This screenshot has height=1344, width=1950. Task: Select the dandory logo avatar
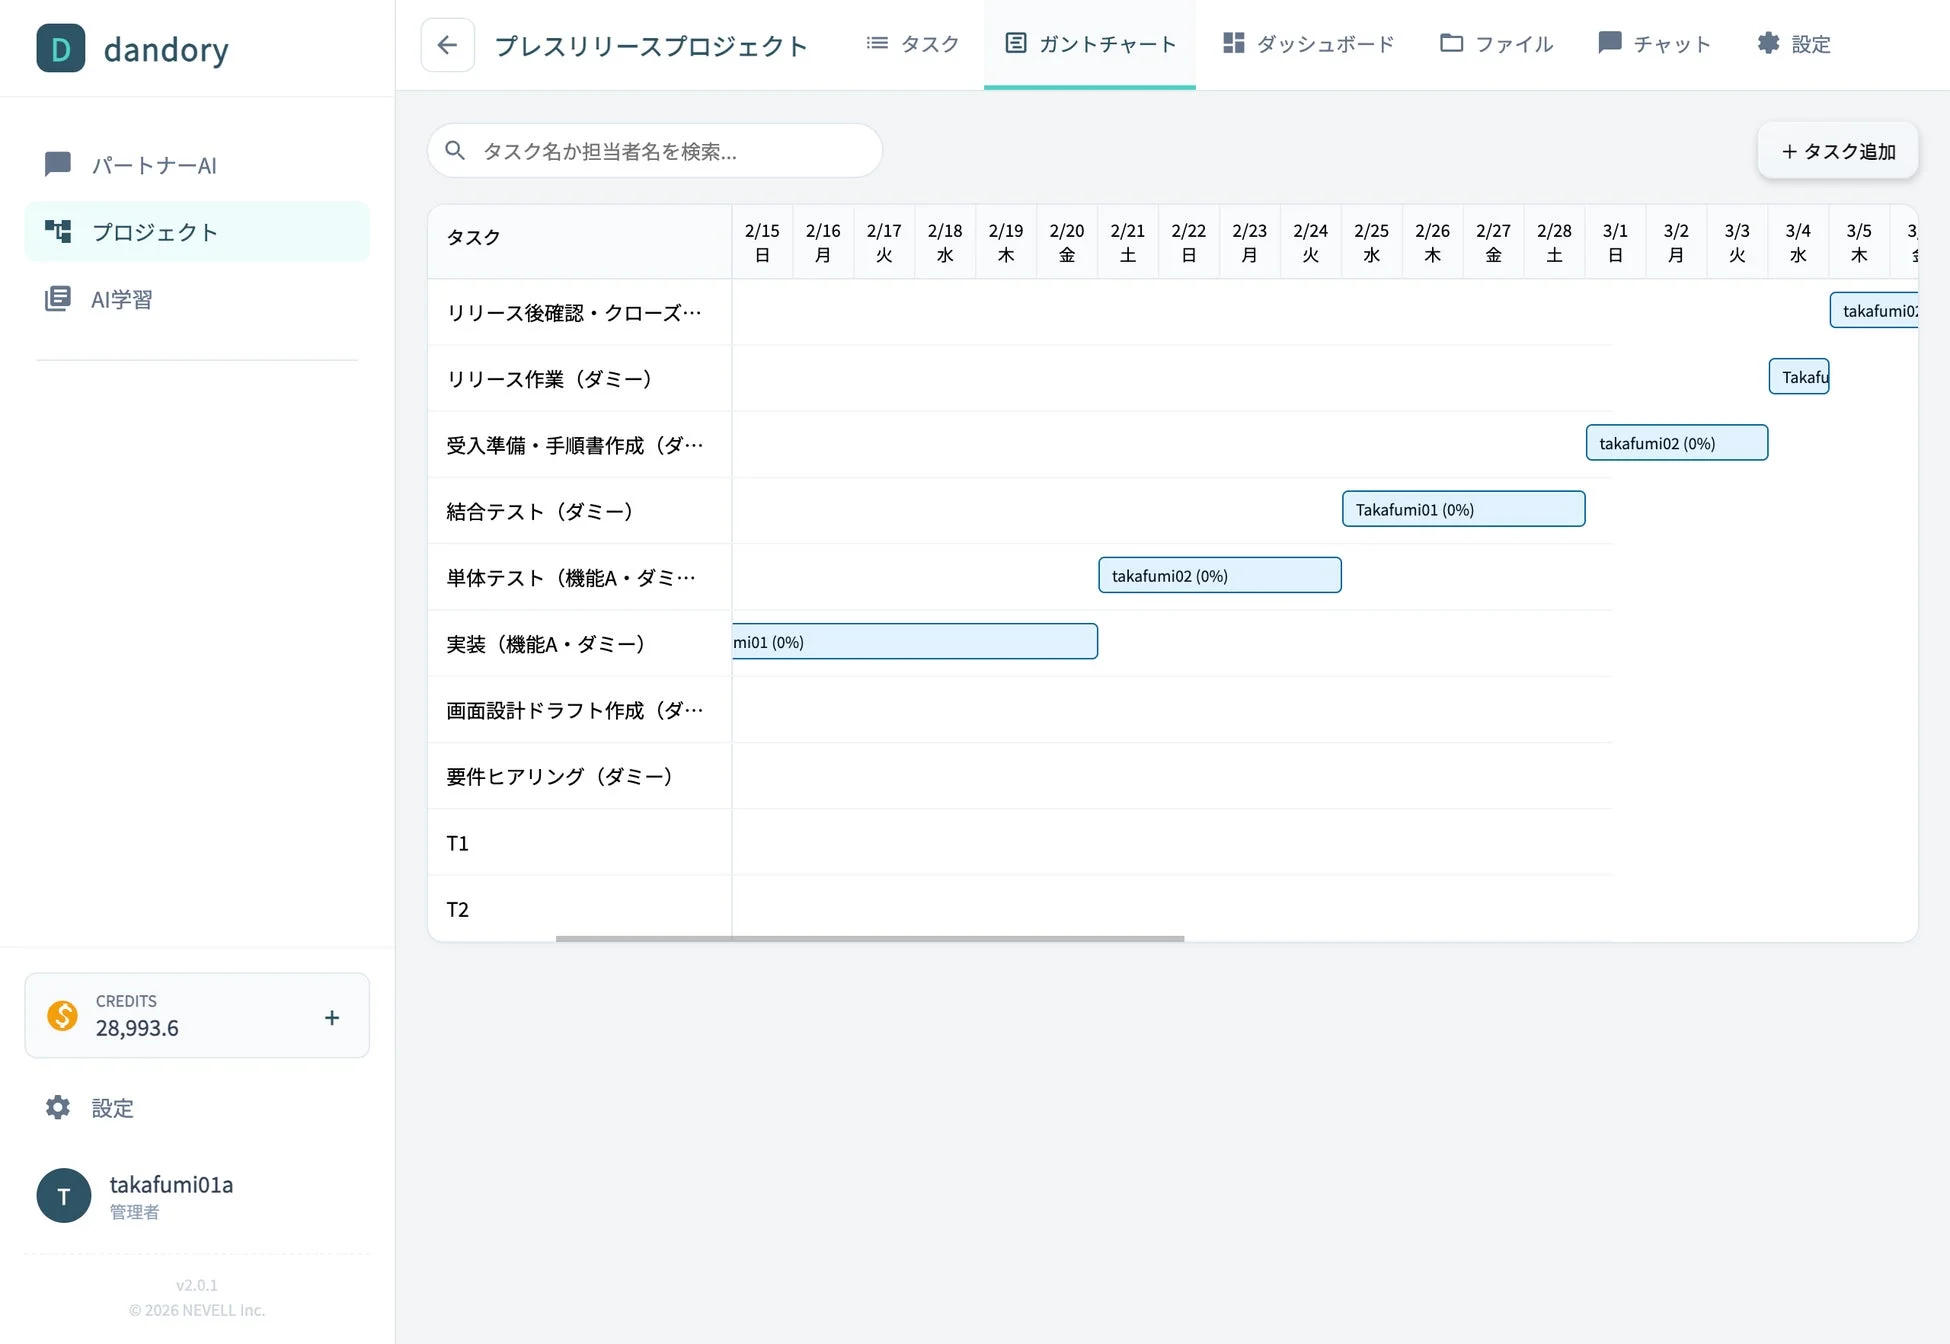[x=60, y=48]
